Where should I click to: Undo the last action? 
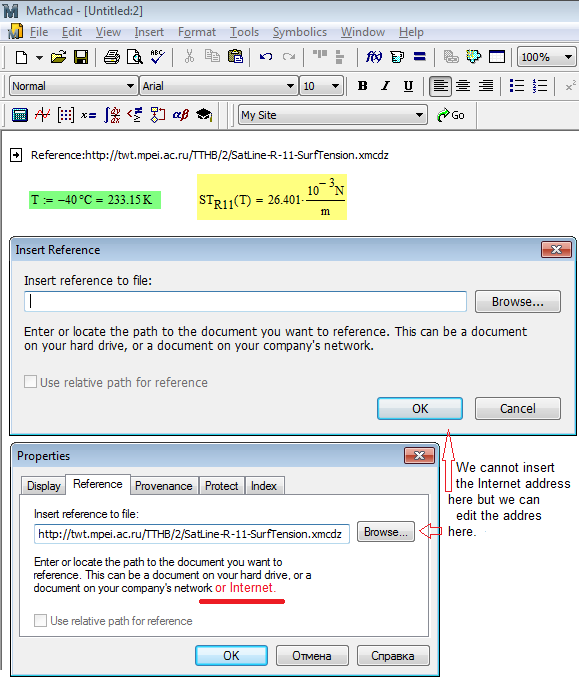[x=266, y=56]
